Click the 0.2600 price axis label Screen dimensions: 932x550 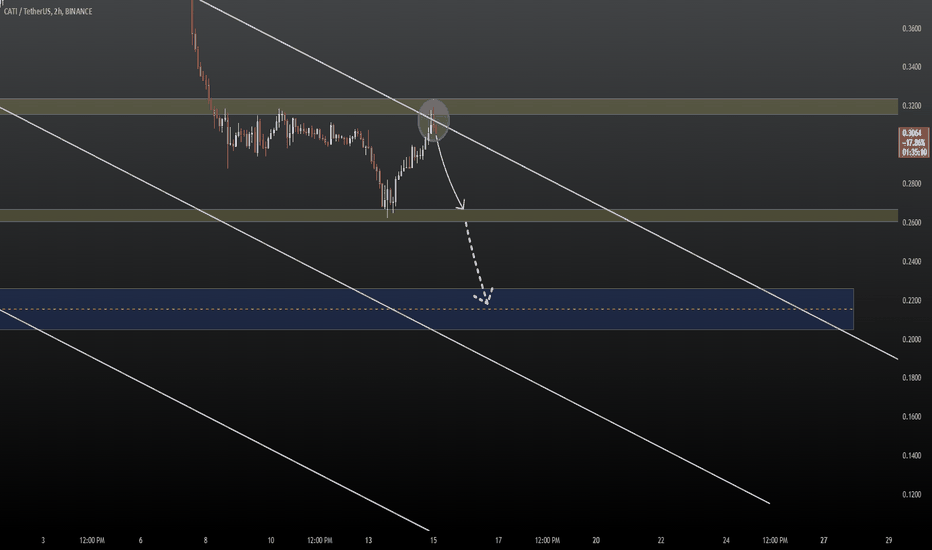point(911,222)
